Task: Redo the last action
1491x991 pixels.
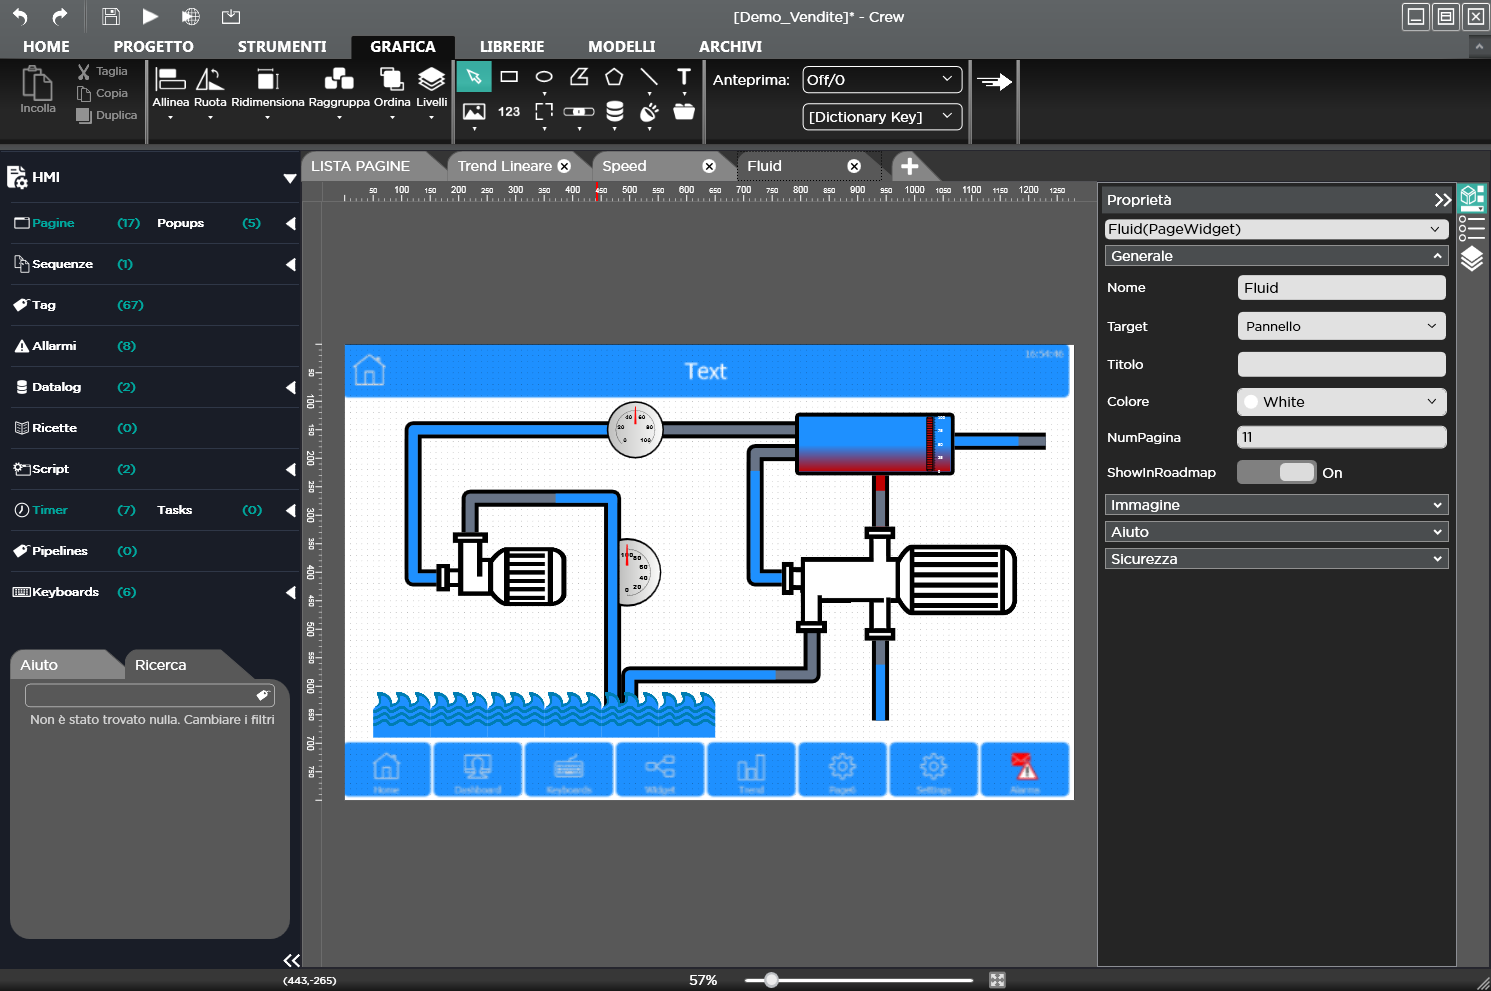Action: 60,16
